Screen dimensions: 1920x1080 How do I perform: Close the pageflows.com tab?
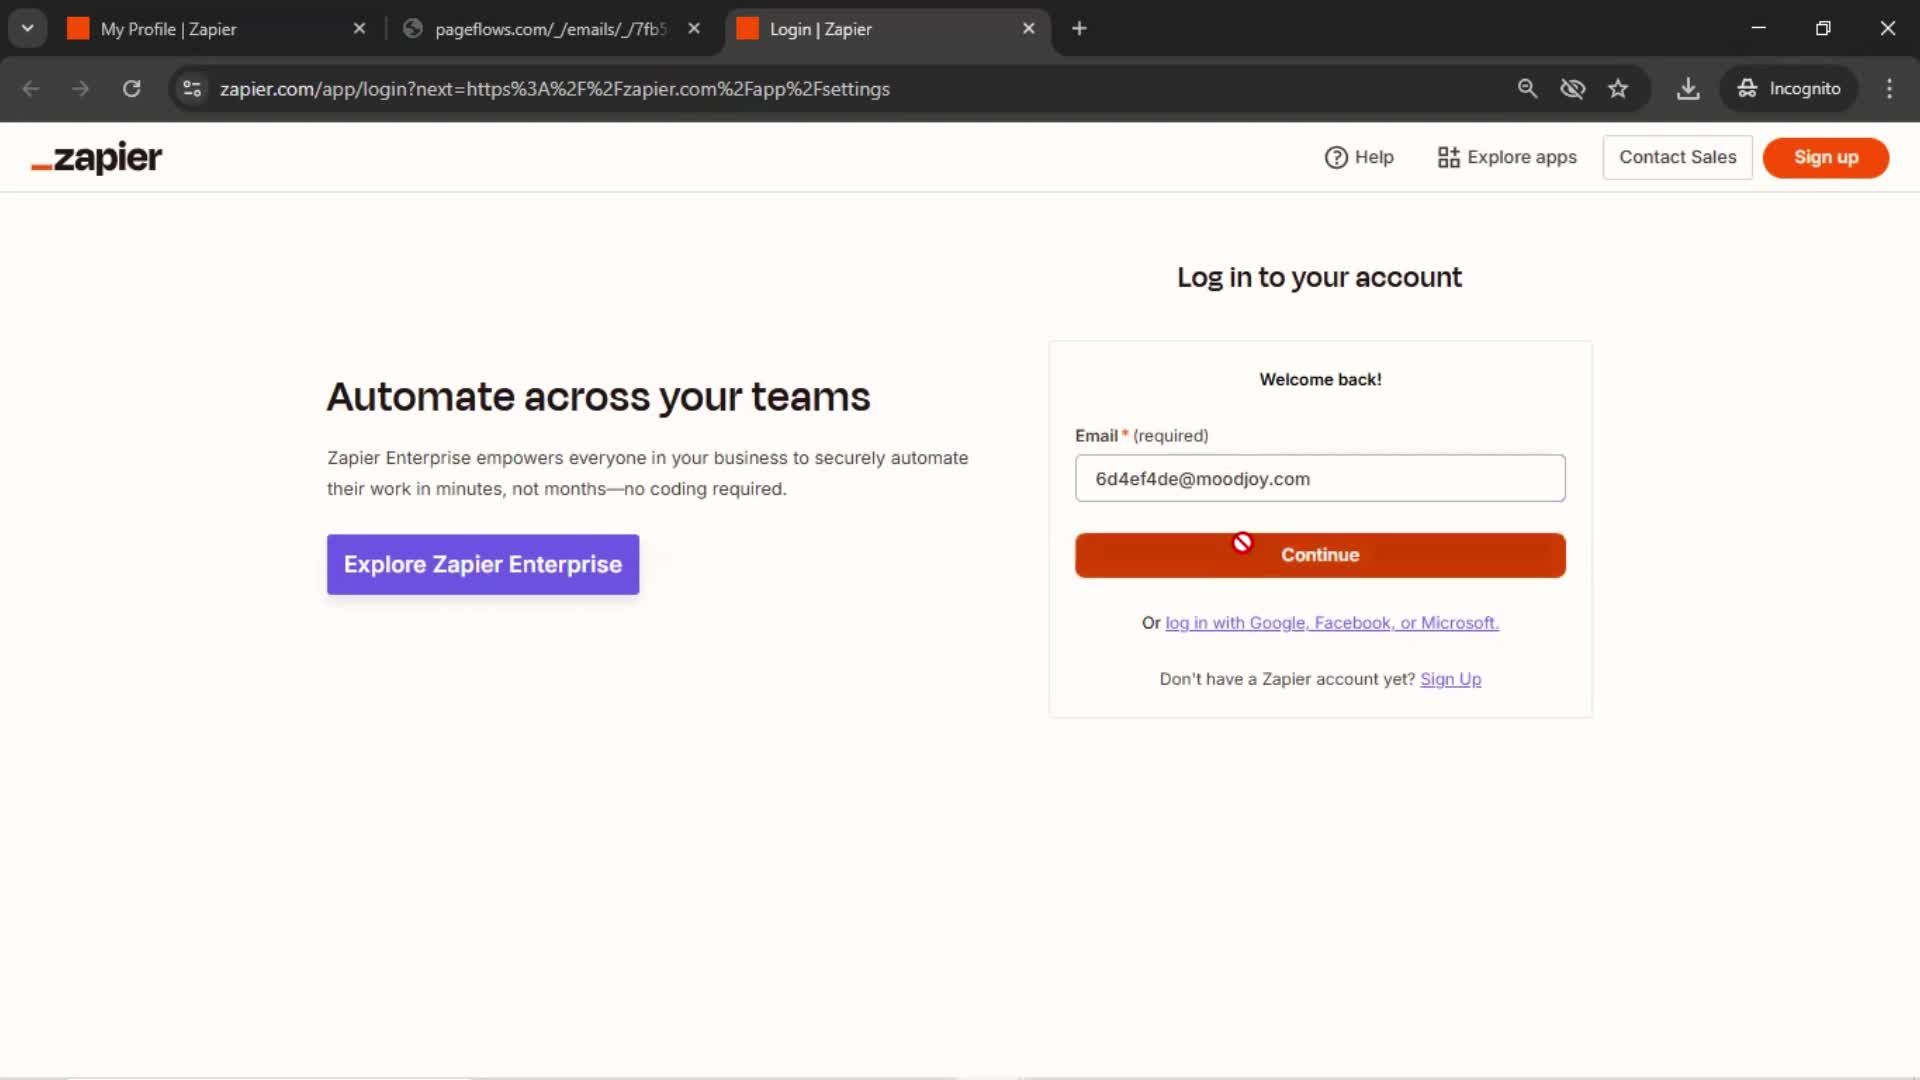pyautogui.click(x=694, y=29)
